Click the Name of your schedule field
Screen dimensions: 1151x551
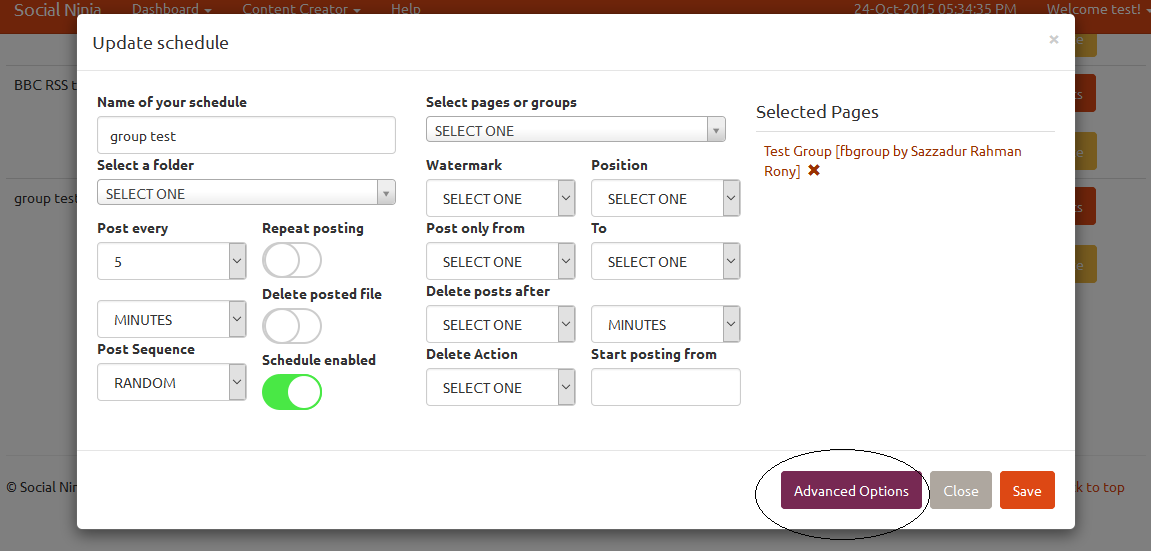pos(246,136)
